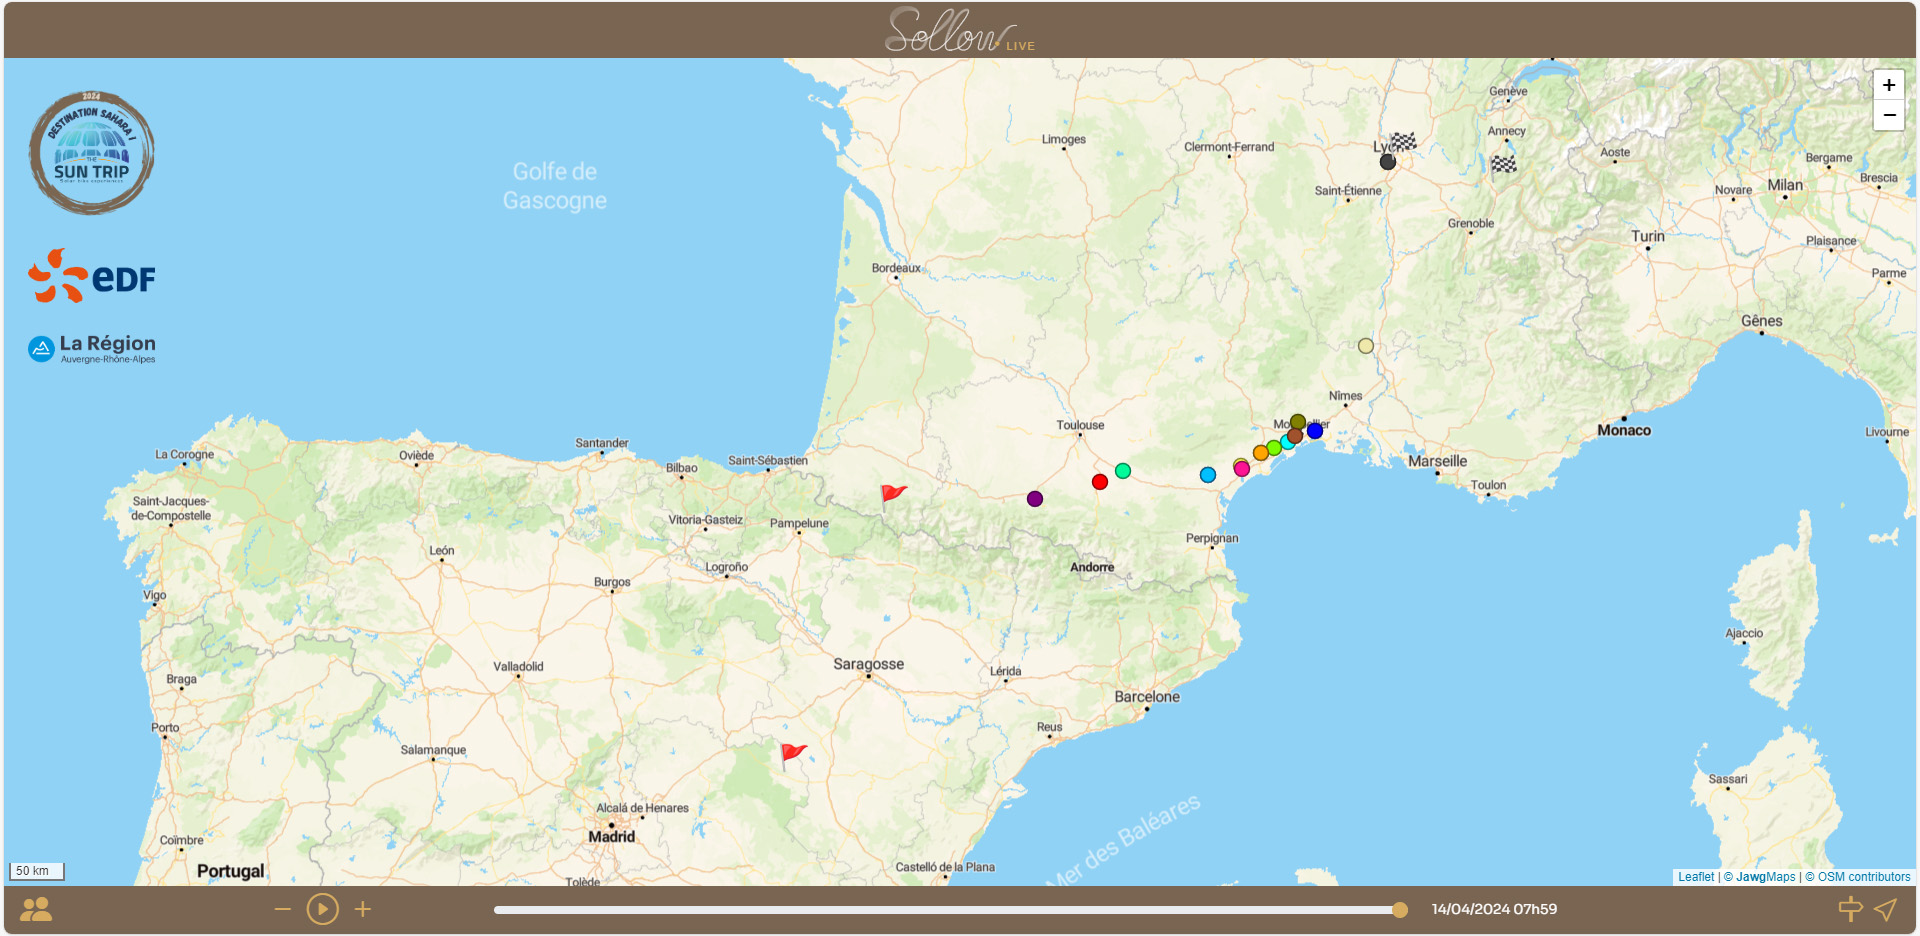This screenshot has width=1920, height=936.
Task: Select the checkered flag south of Annecy
Action: 1504,163
